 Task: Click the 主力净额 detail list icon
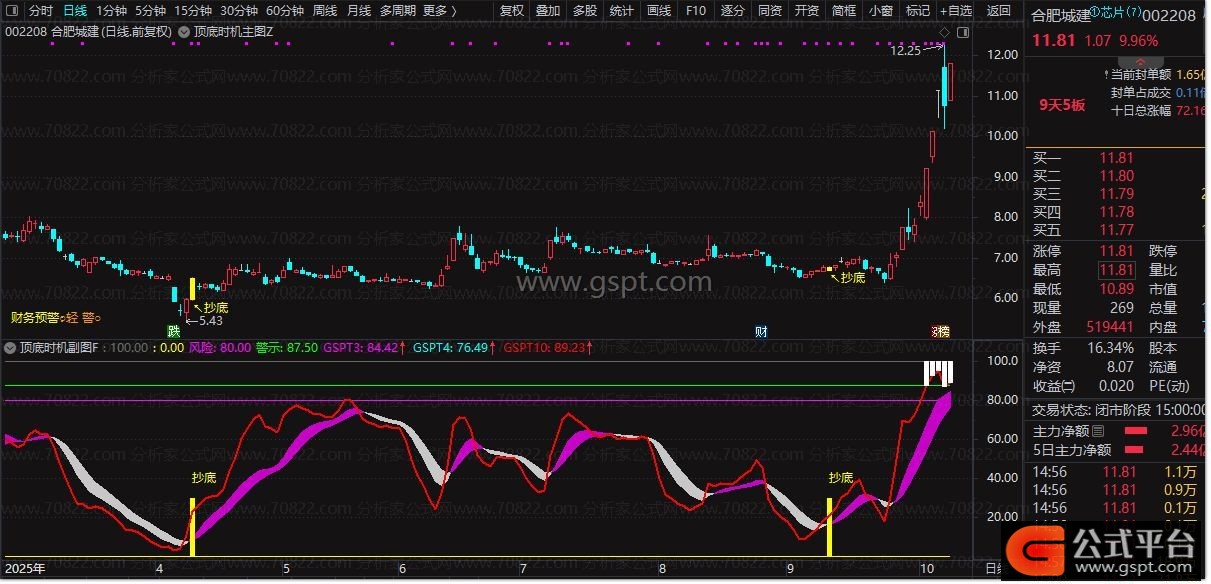(x=1099, y=431)
